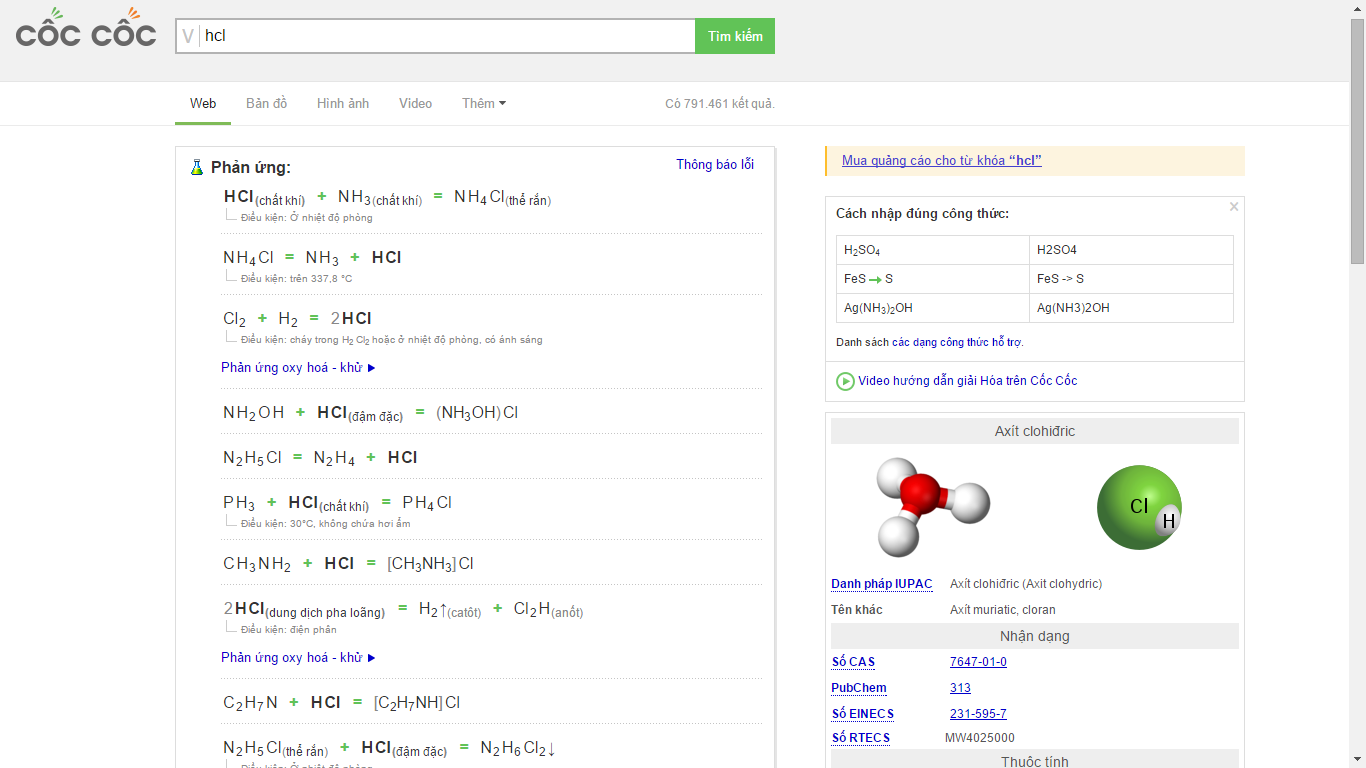Open the Video search tab
This screenshot has width=1366, height=768.
[415, 104]
